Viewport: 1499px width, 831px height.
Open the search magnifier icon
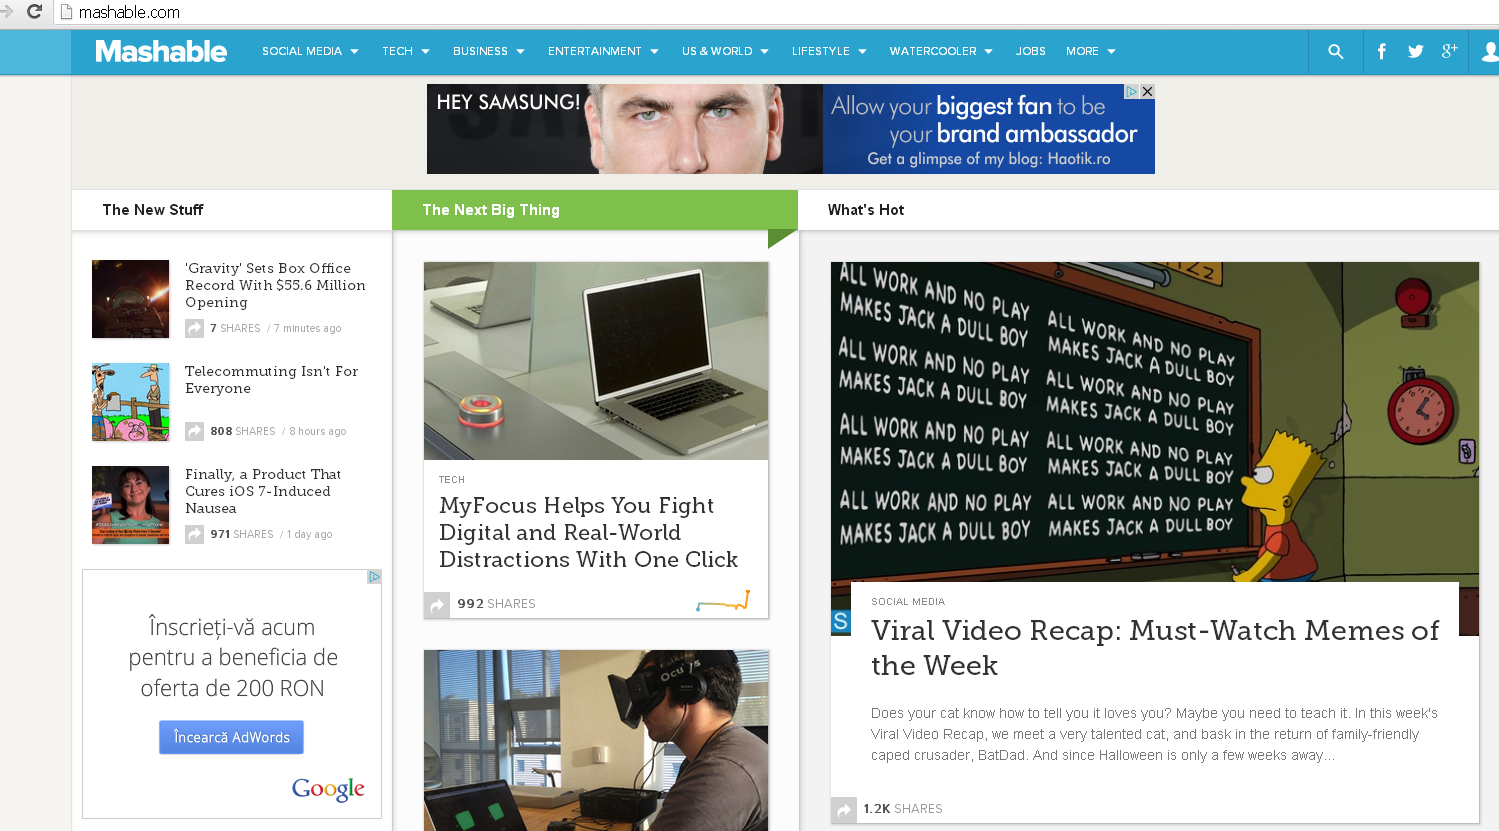coord(1335,51)
